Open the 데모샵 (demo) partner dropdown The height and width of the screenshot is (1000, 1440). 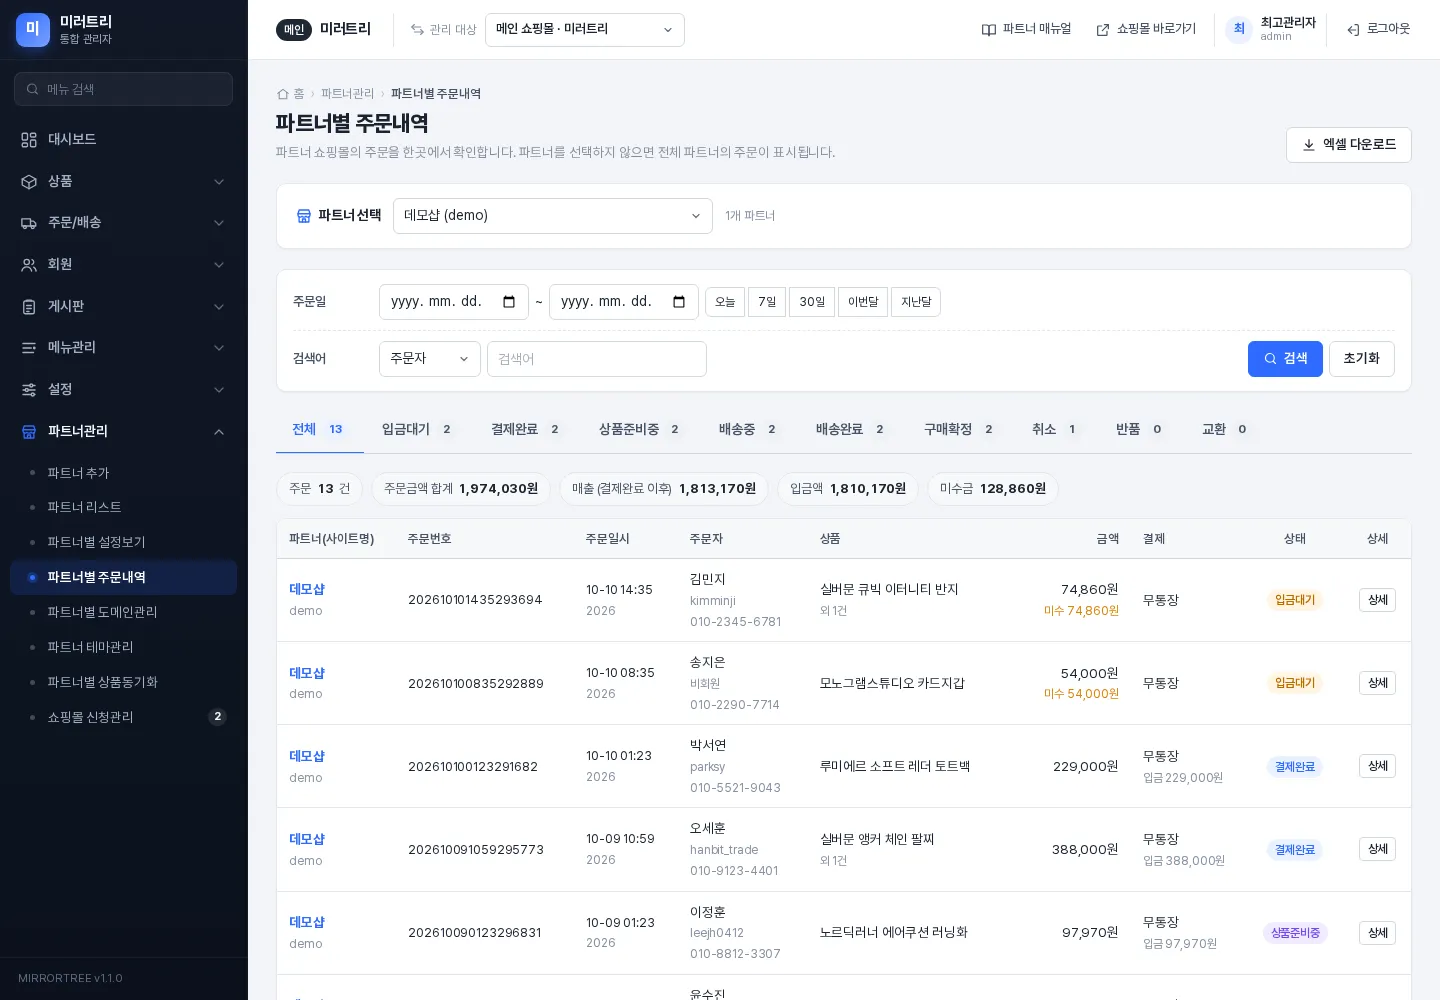coord(553,216)
